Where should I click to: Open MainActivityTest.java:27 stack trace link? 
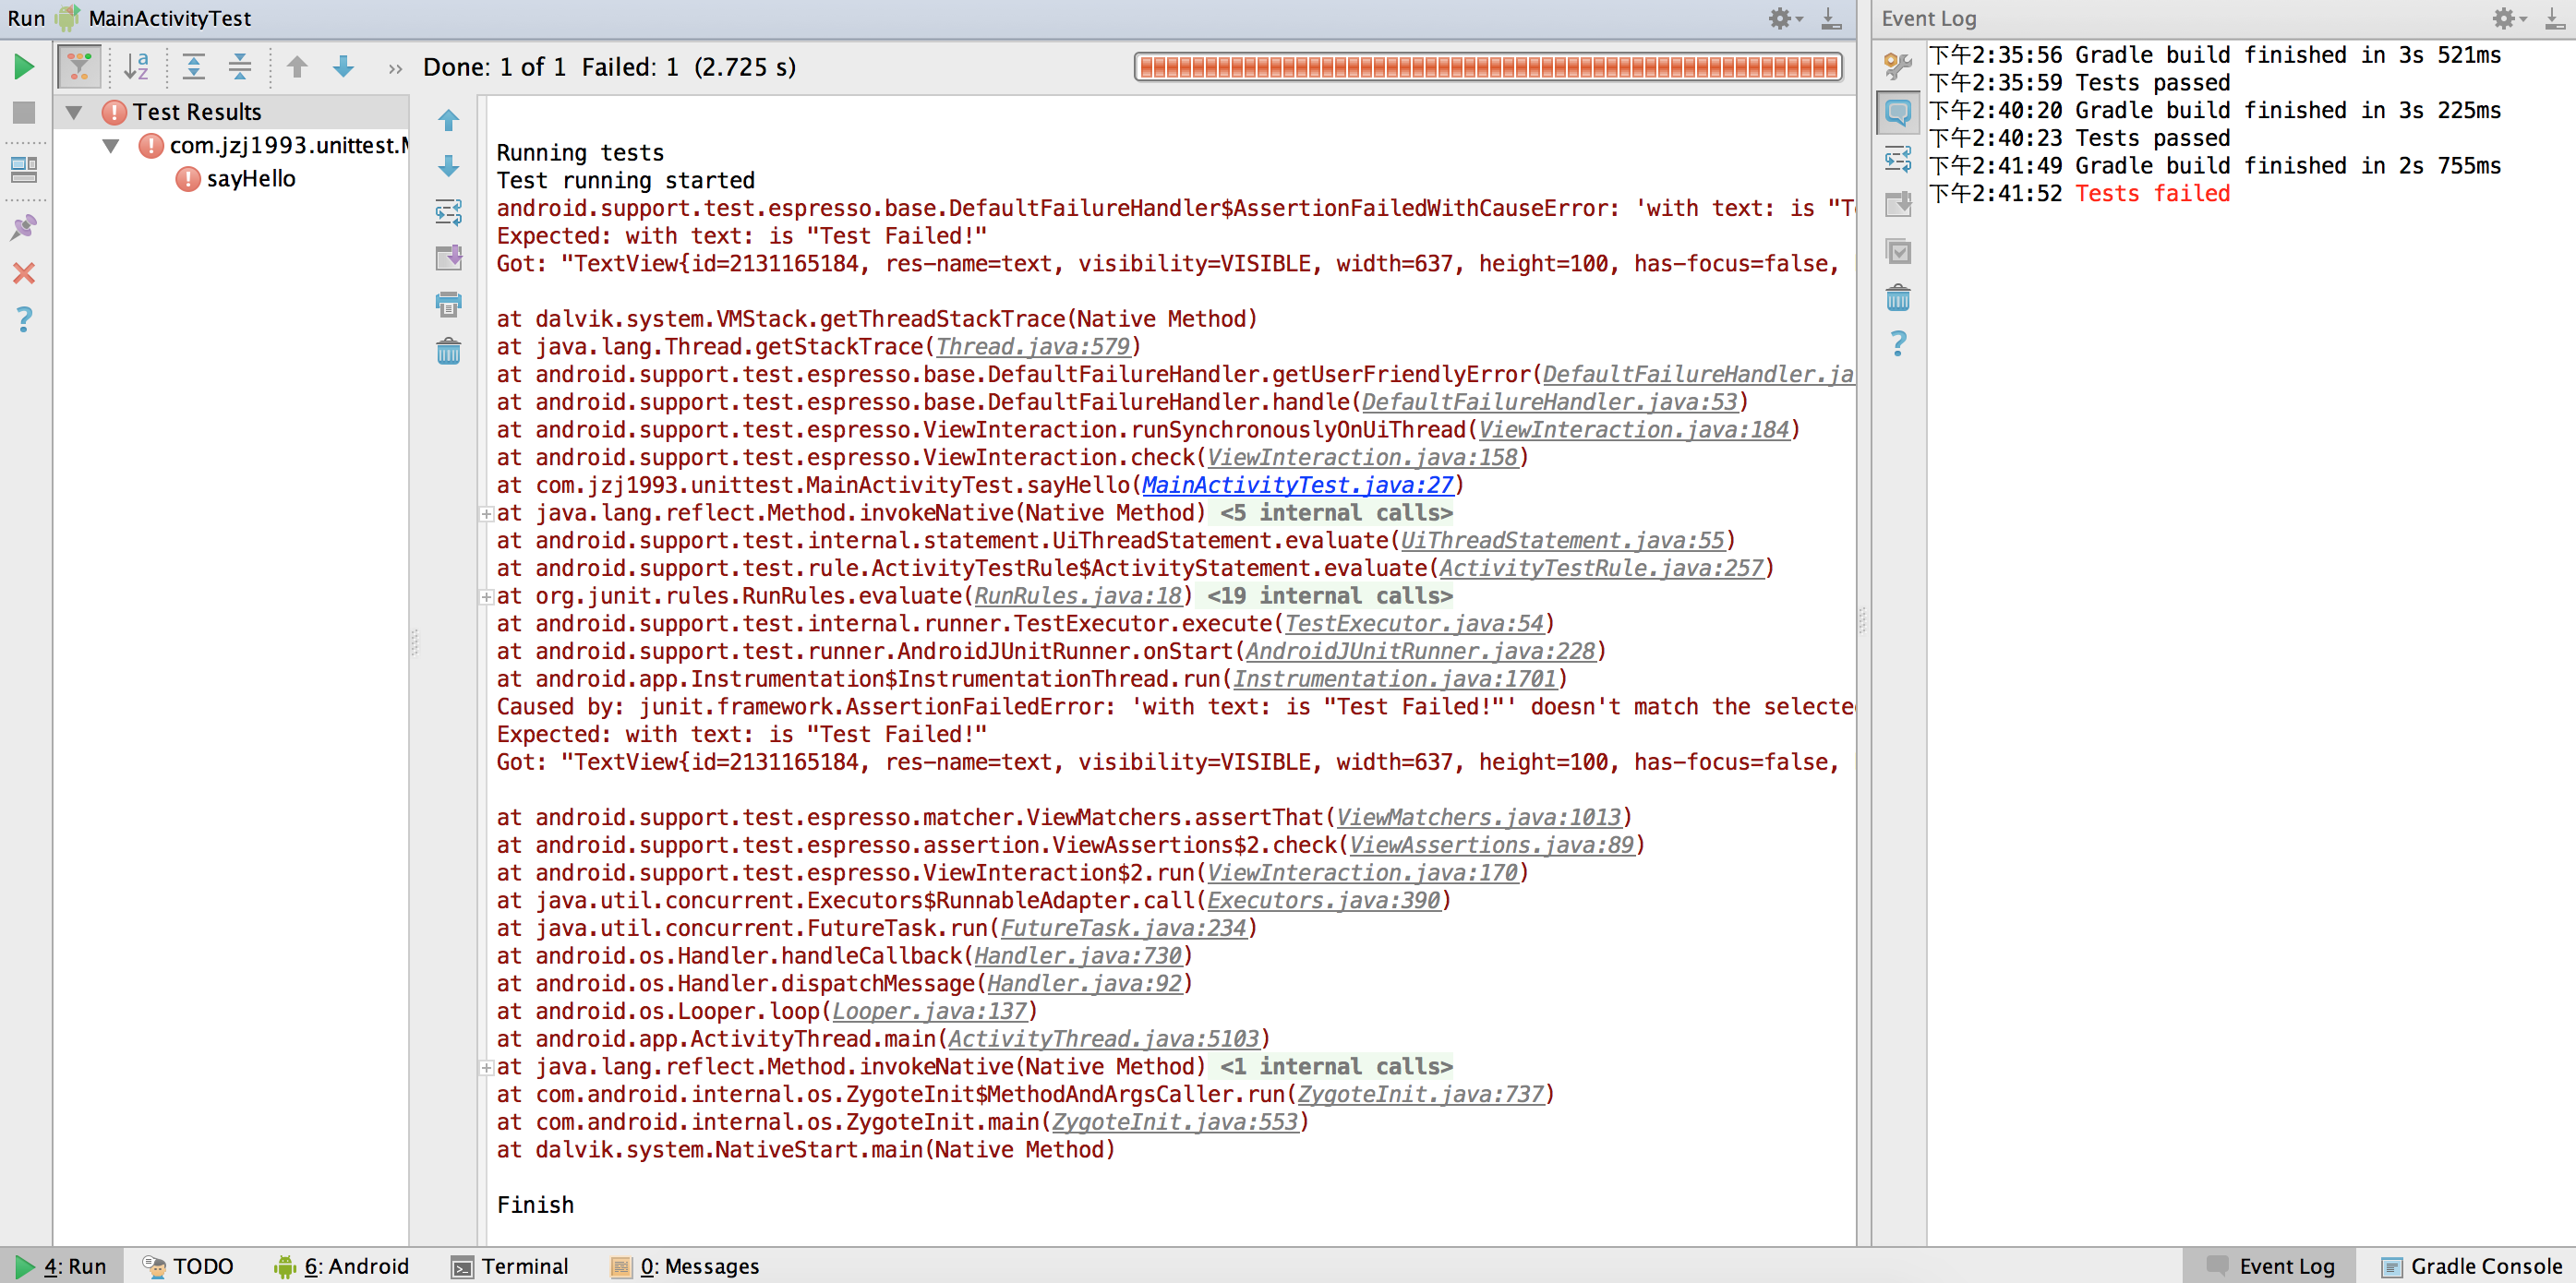[x=1297, y=485]
